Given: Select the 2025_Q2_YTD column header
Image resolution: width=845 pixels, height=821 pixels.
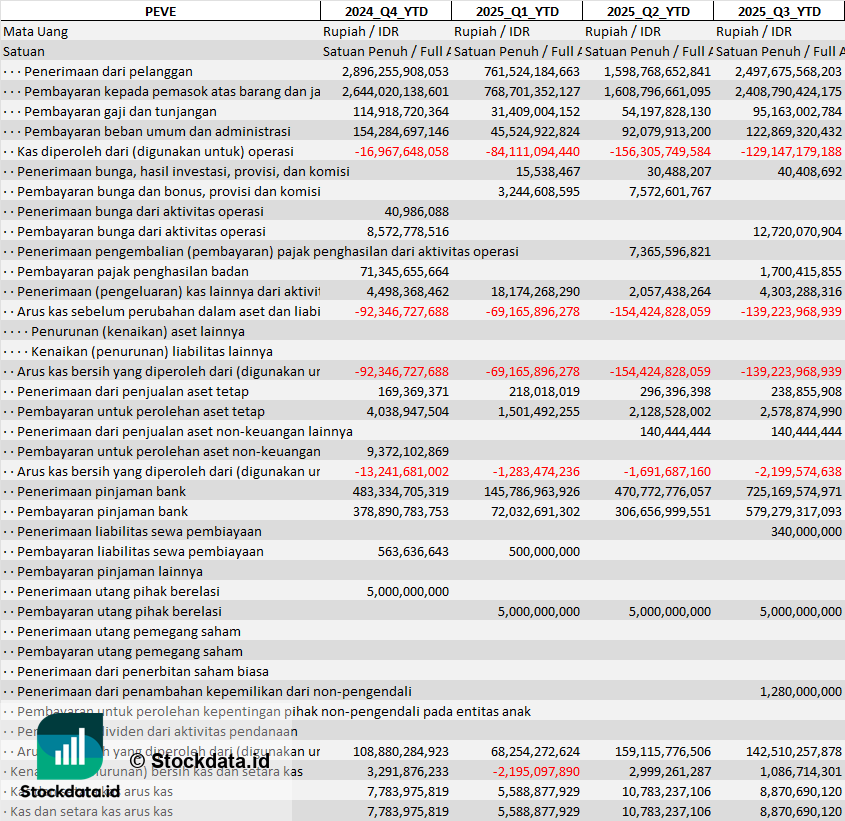Looking at the screenshot, I should click(648, 11).
